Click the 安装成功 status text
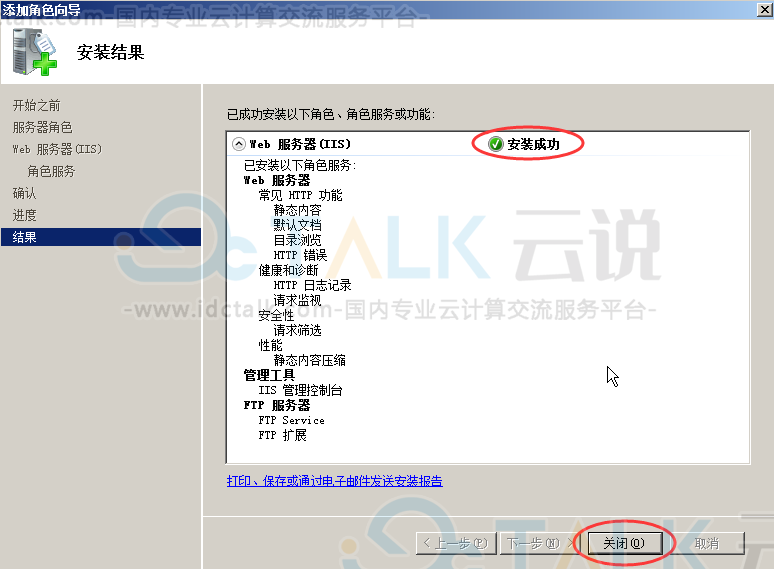This screenshot has width=774, height=569. [533, 144]
